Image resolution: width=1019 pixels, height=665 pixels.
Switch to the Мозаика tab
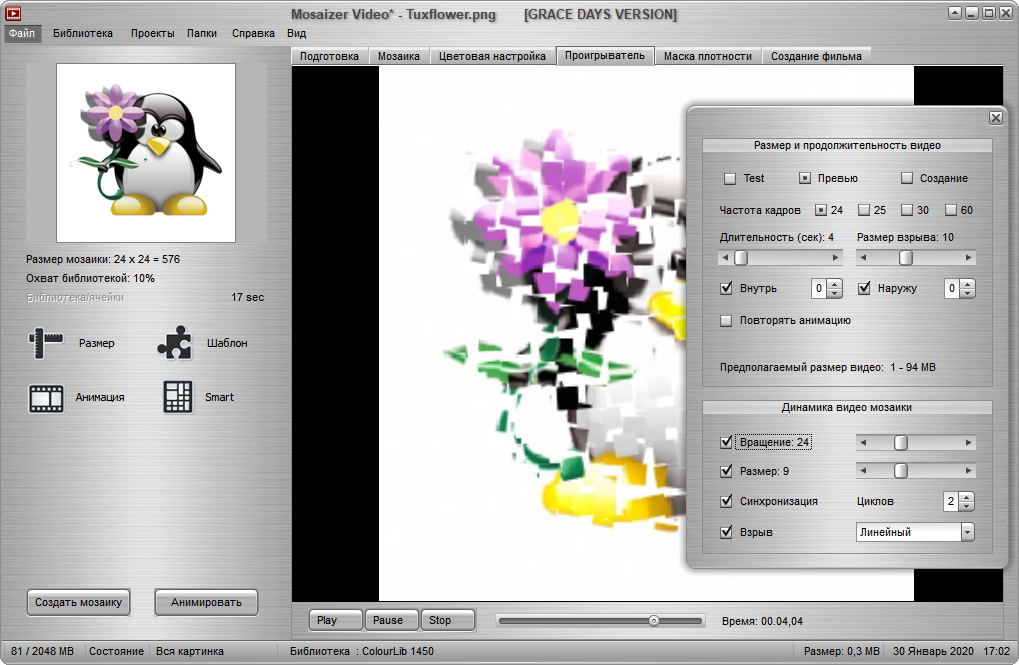[398, 57]
